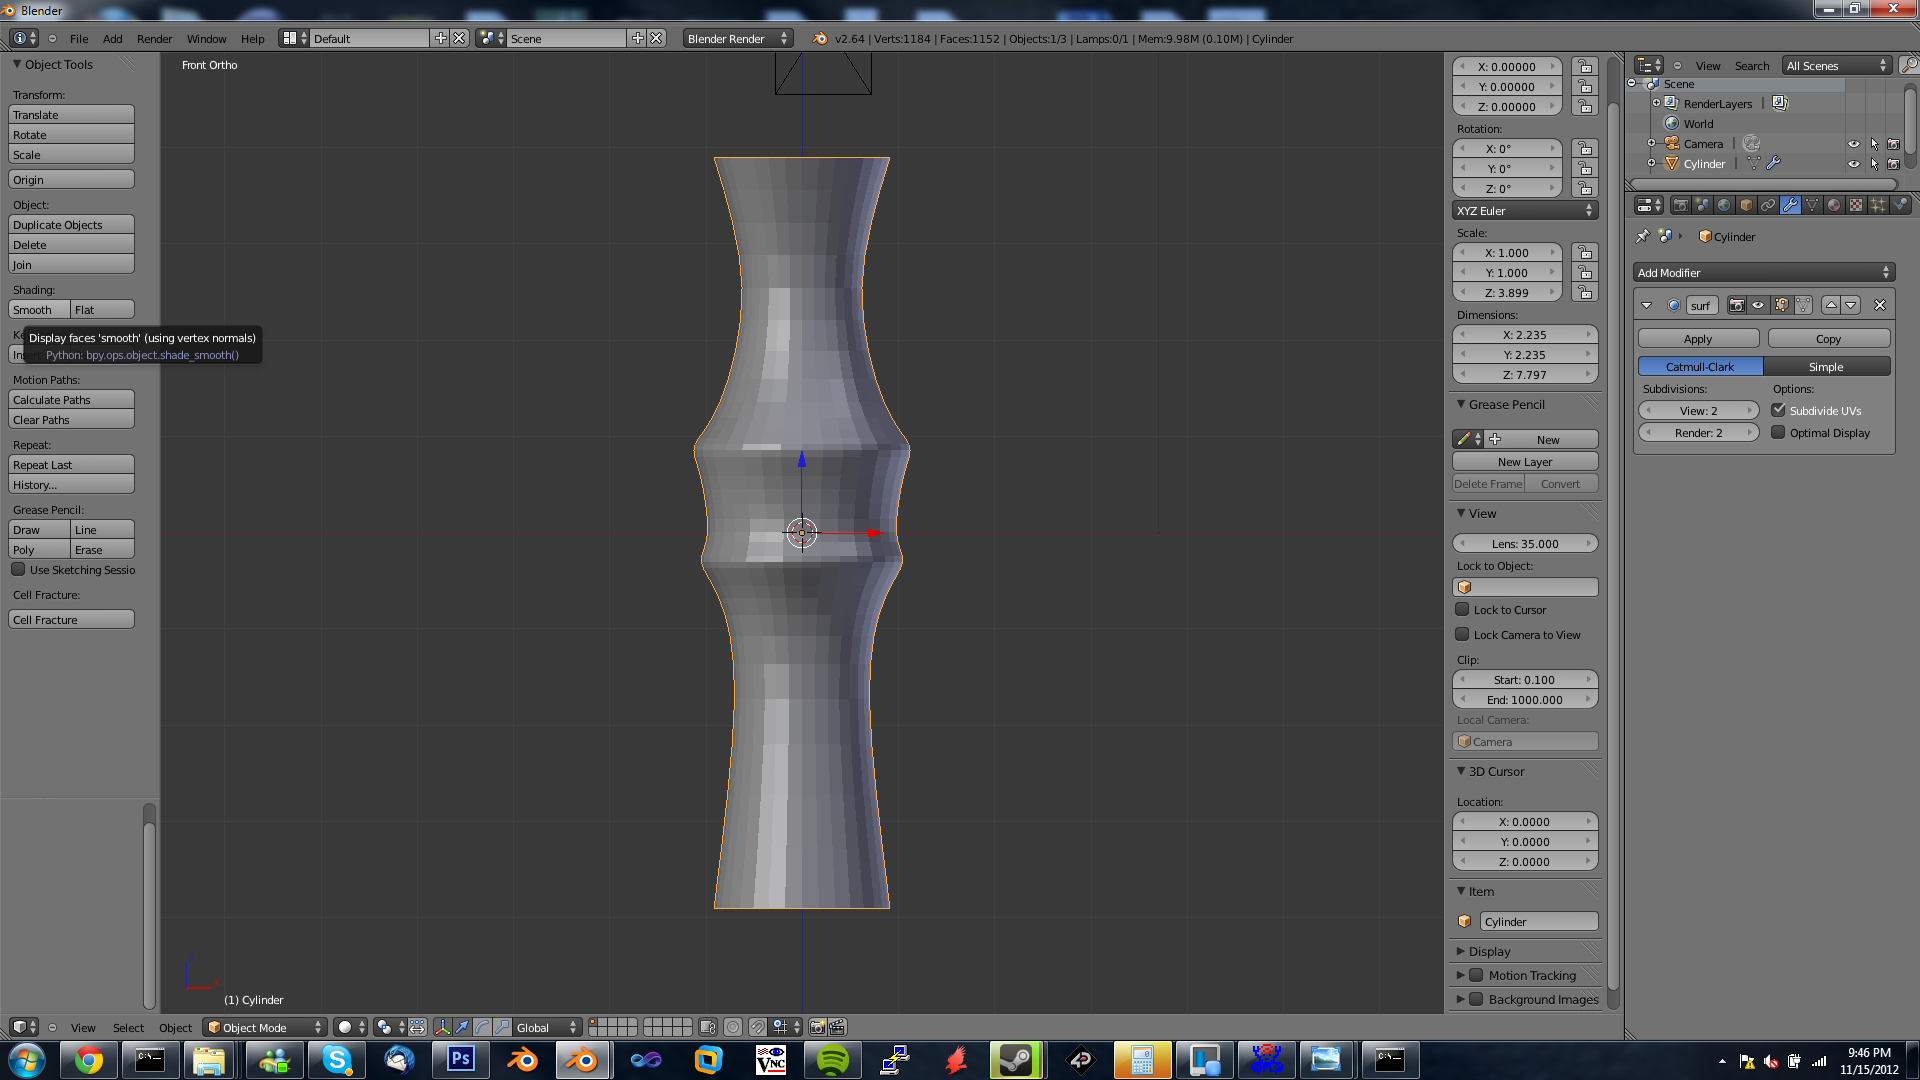Image resolution: width=1920 pixels, height=1080 pixels.
Task: Toggle 3D manipulator axes icon
Action: (x=442, y=1027)
